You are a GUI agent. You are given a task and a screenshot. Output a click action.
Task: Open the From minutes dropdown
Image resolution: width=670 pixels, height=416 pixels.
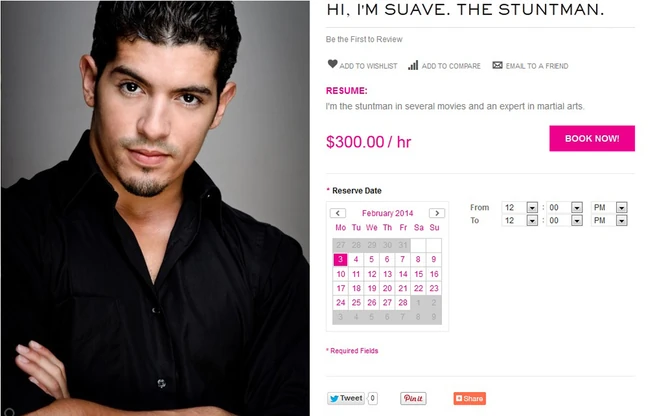[x=577, y=208]
